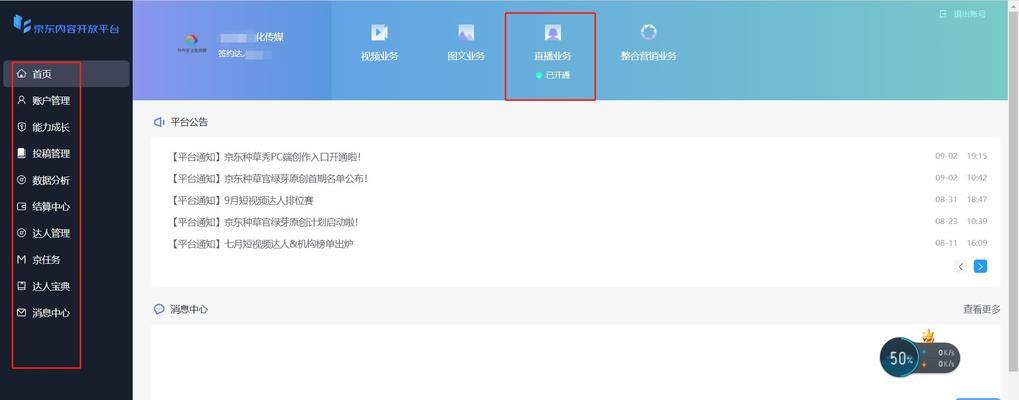Screen dimensions: 1019x400
Task: Click the 京东内容开放平台 logo
Action: [66, 26]
